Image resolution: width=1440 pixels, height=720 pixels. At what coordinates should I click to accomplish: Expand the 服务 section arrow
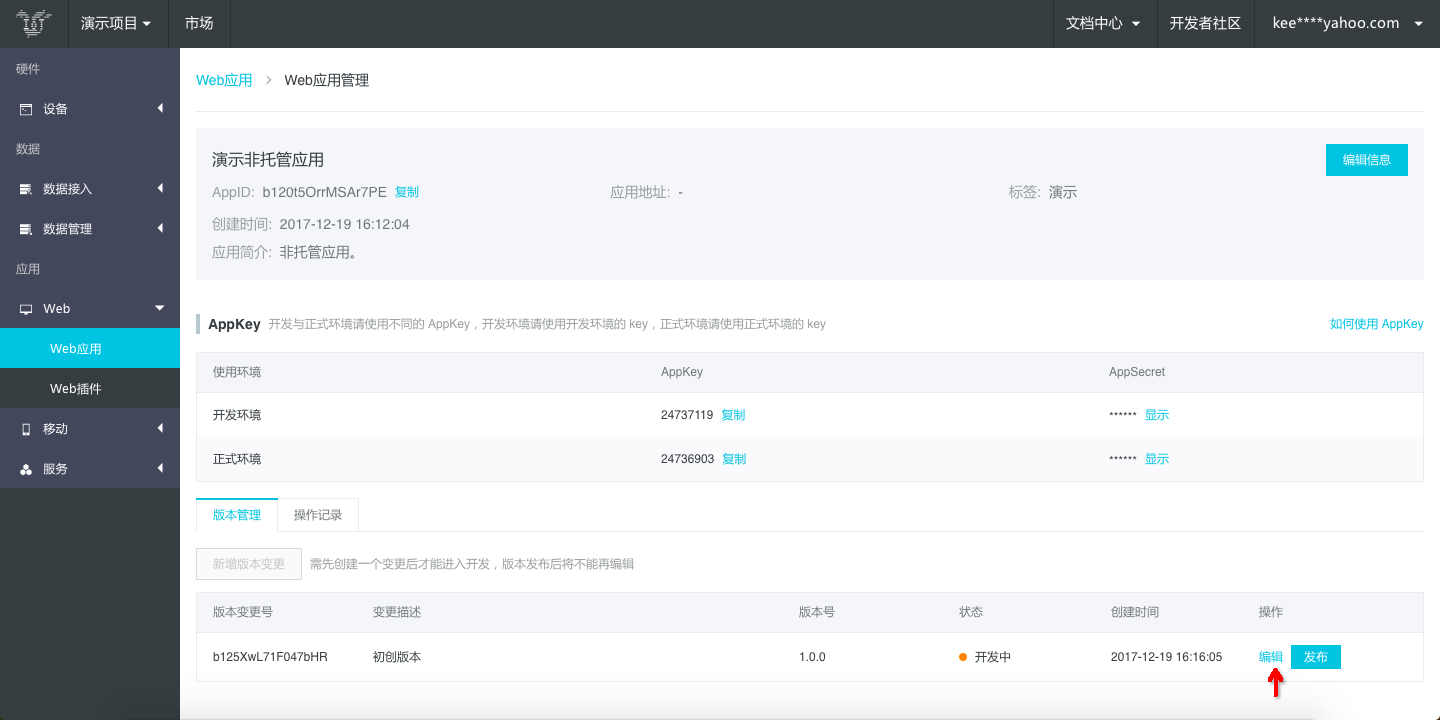point(160,468)
